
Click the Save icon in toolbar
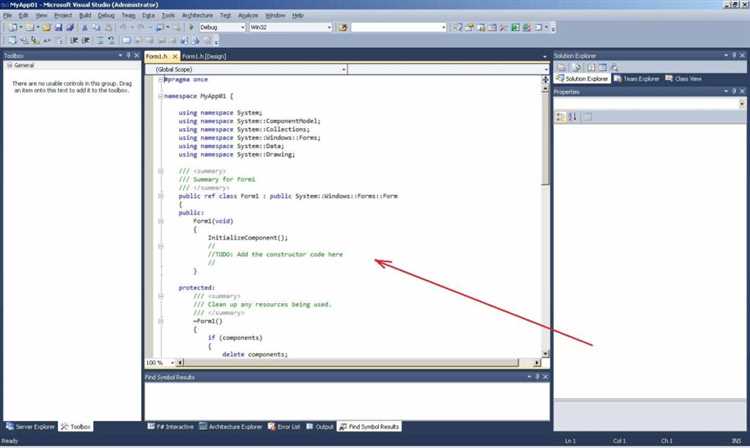click(x=58, y=27)
